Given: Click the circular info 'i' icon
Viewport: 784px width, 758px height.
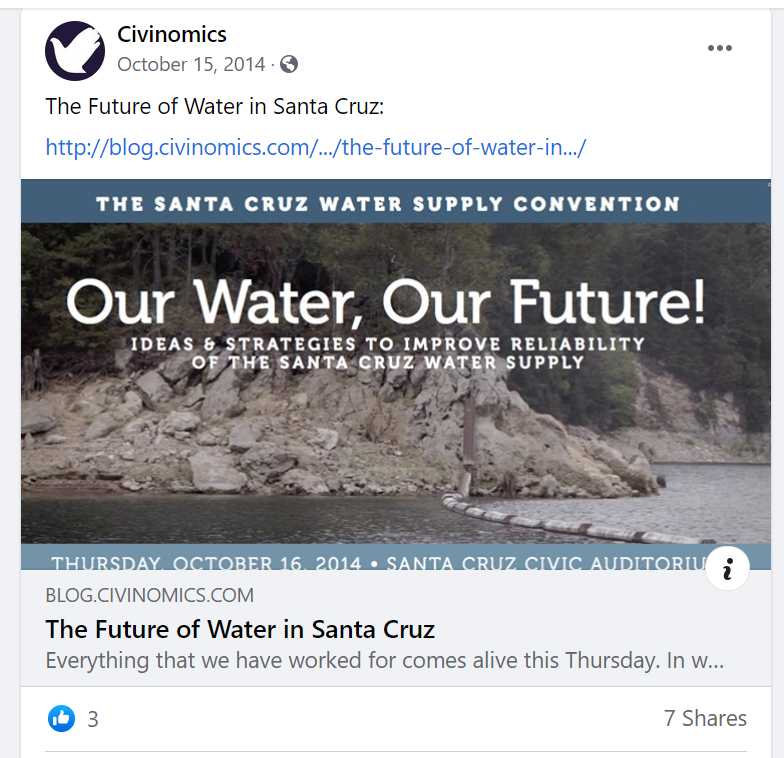Looking at the screenshot, I should point(727,570).
